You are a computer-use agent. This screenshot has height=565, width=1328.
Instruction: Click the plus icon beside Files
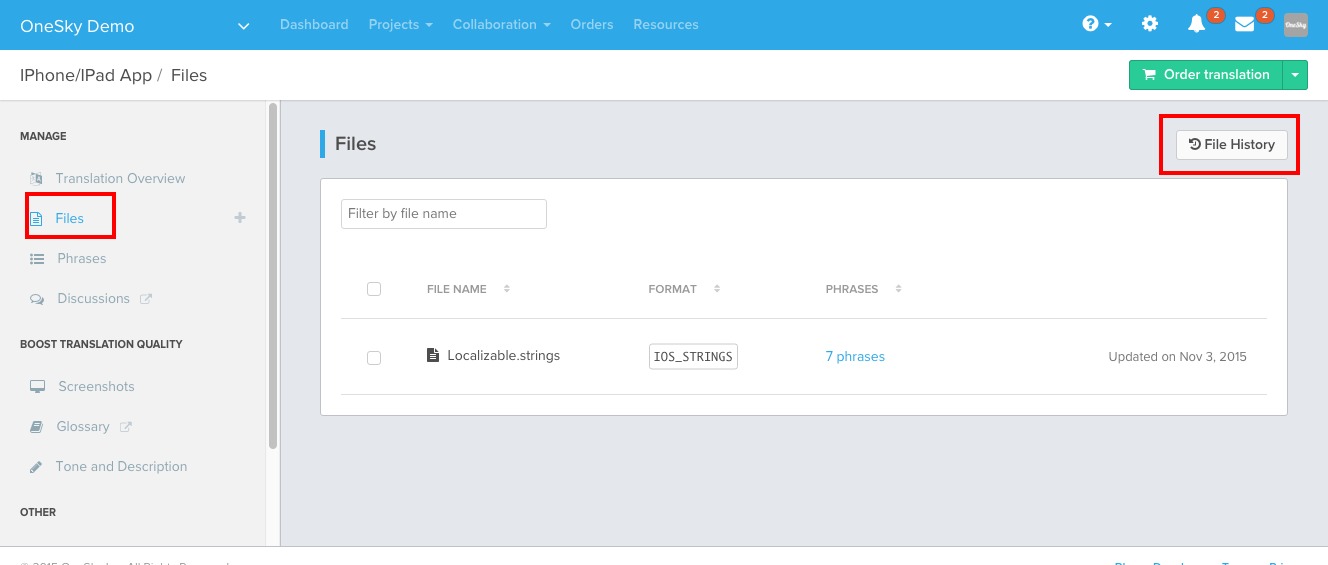tap(240, 218)
